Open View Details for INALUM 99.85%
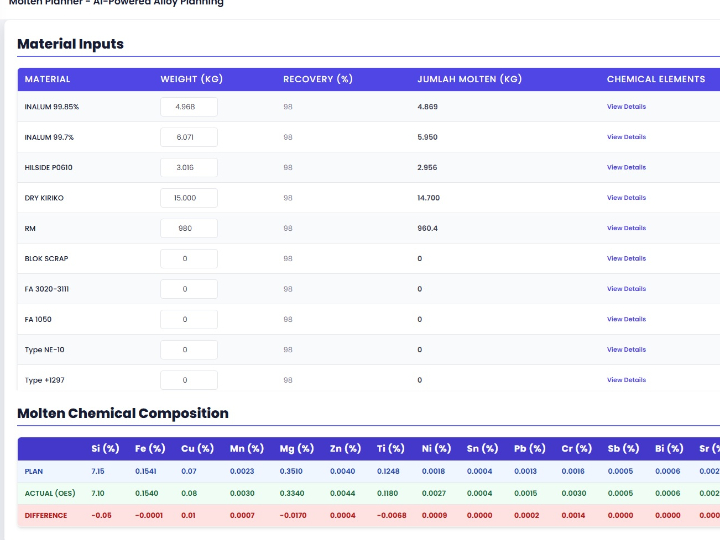This screenshot has width=720, height=540. (x=626, y=107)
